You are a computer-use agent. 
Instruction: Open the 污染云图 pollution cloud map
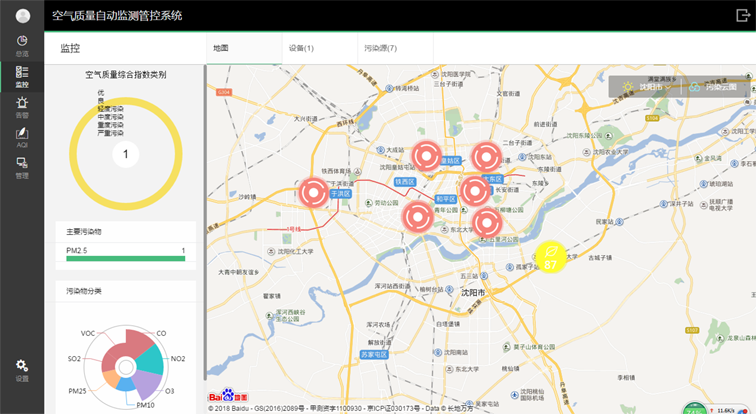[x=721, y=87]
